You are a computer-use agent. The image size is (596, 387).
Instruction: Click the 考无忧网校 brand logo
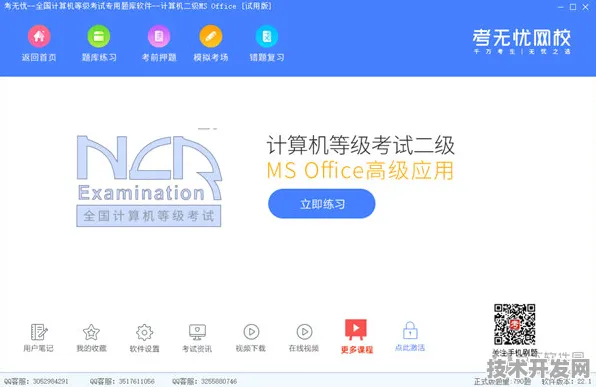pos(522,41)
